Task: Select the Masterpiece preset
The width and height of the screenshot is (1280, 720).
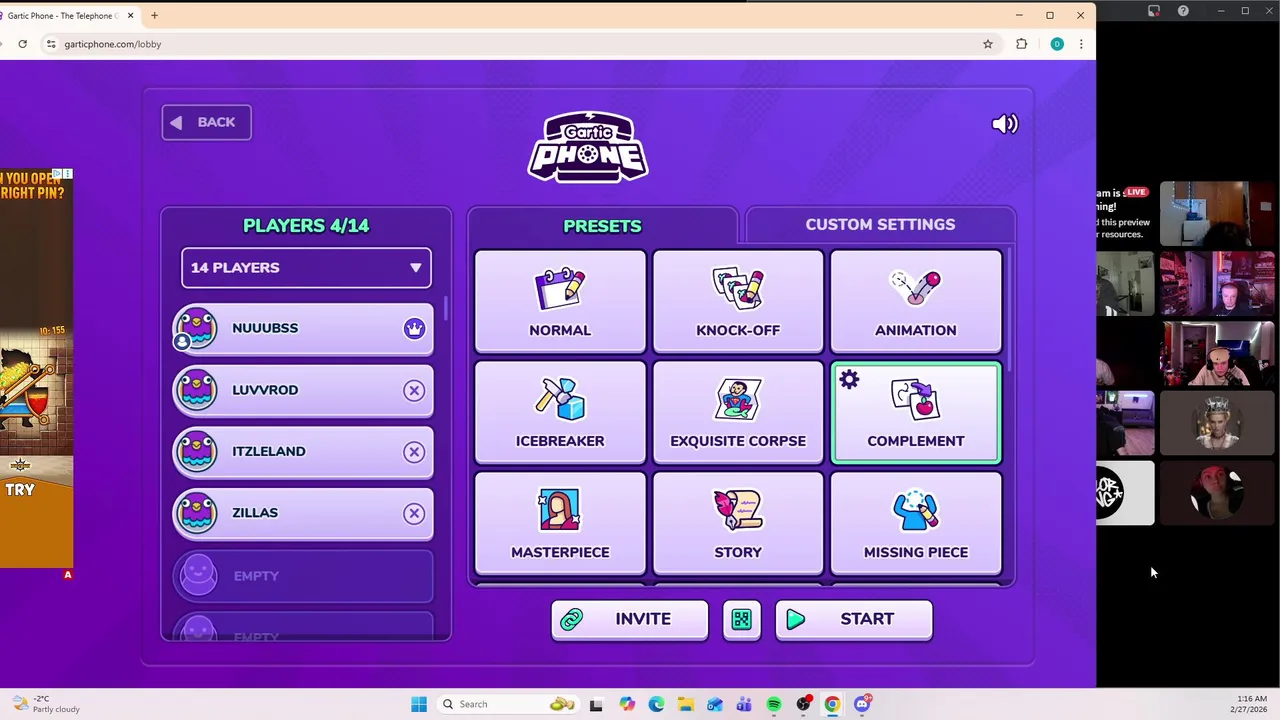Action: pos(560,523)
